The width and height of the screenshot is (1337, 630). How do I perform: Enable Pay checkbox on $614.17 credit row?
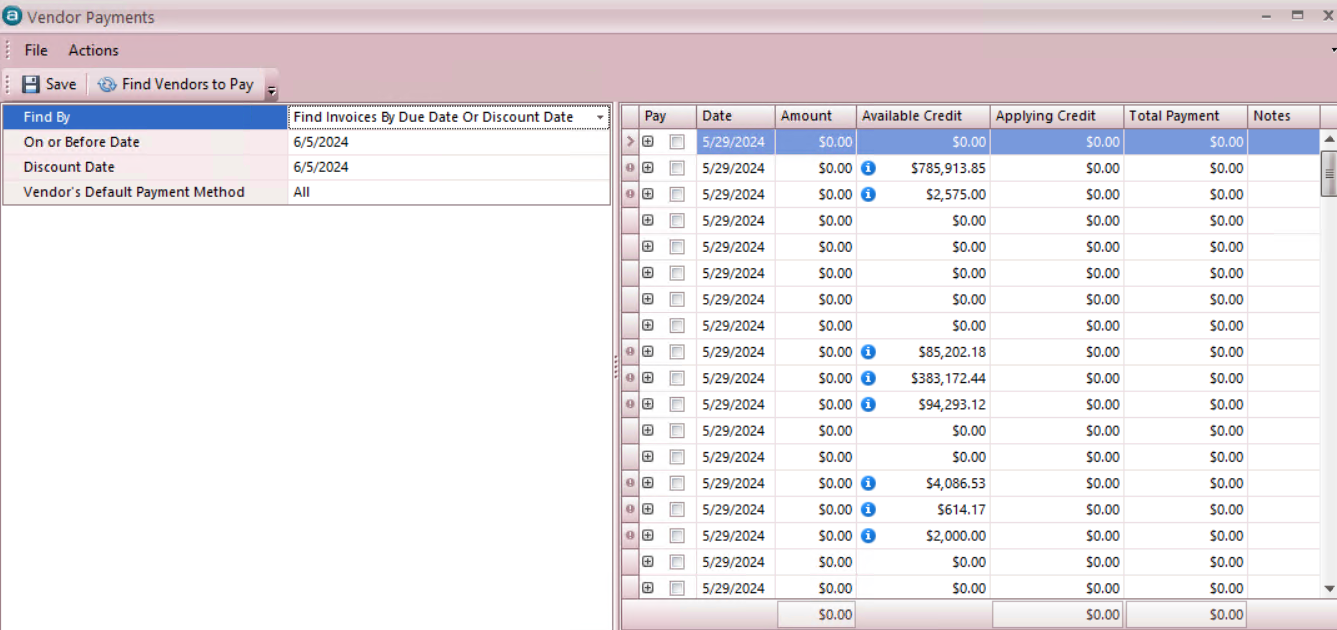[677, 509]
